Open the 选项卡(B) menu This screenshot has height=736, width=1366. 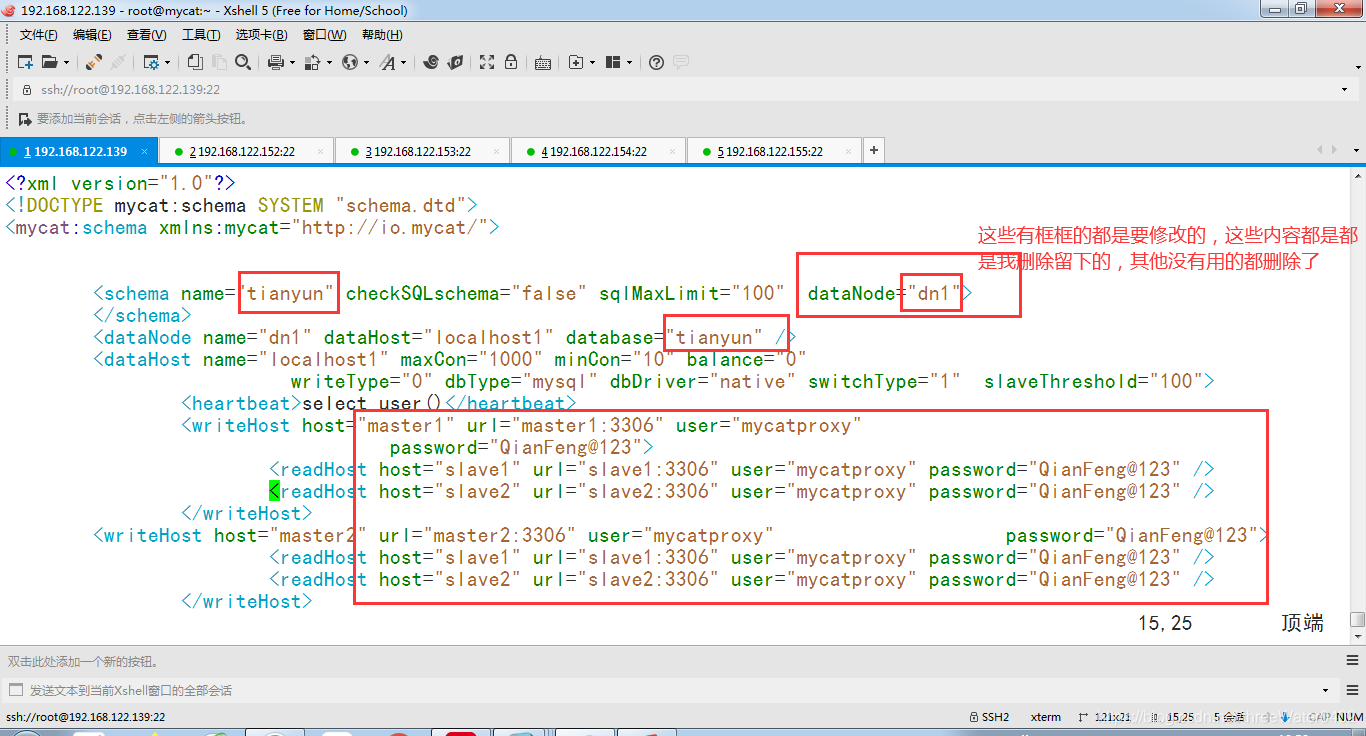pos(261,35)
